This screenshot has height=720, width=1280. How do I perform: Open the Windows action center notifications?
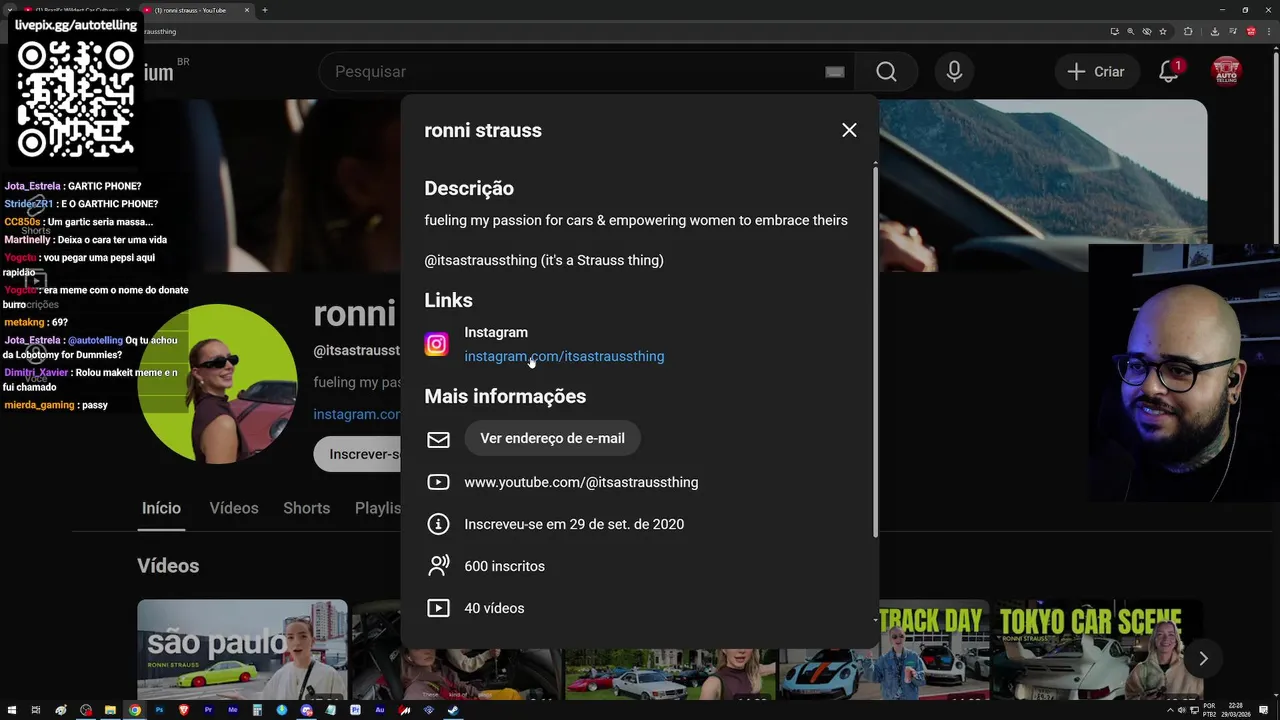pos(1265,710)
